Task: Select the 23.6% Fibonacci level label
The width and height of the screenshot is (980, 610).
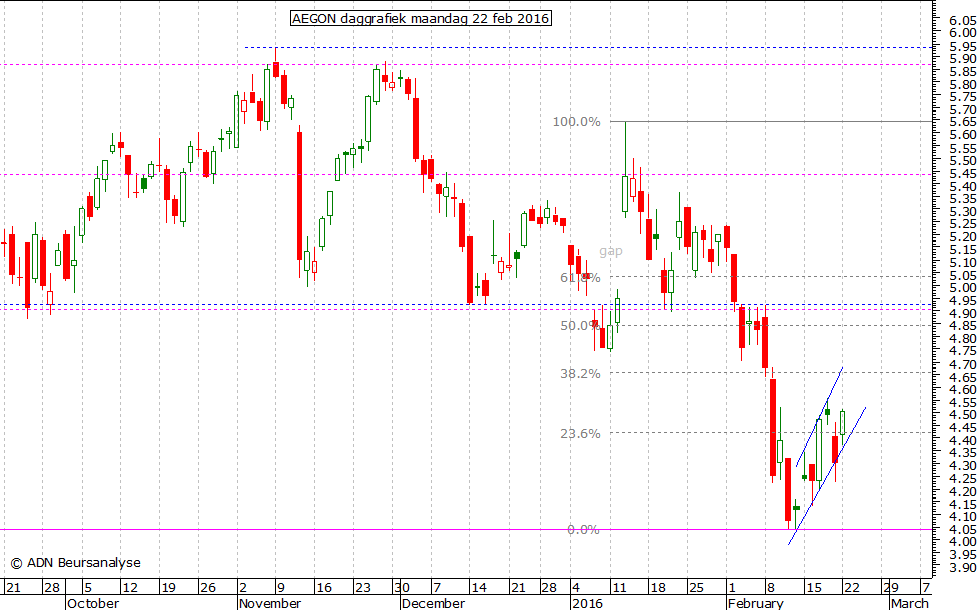Action: pyautogui.click(x=580, y=434)
